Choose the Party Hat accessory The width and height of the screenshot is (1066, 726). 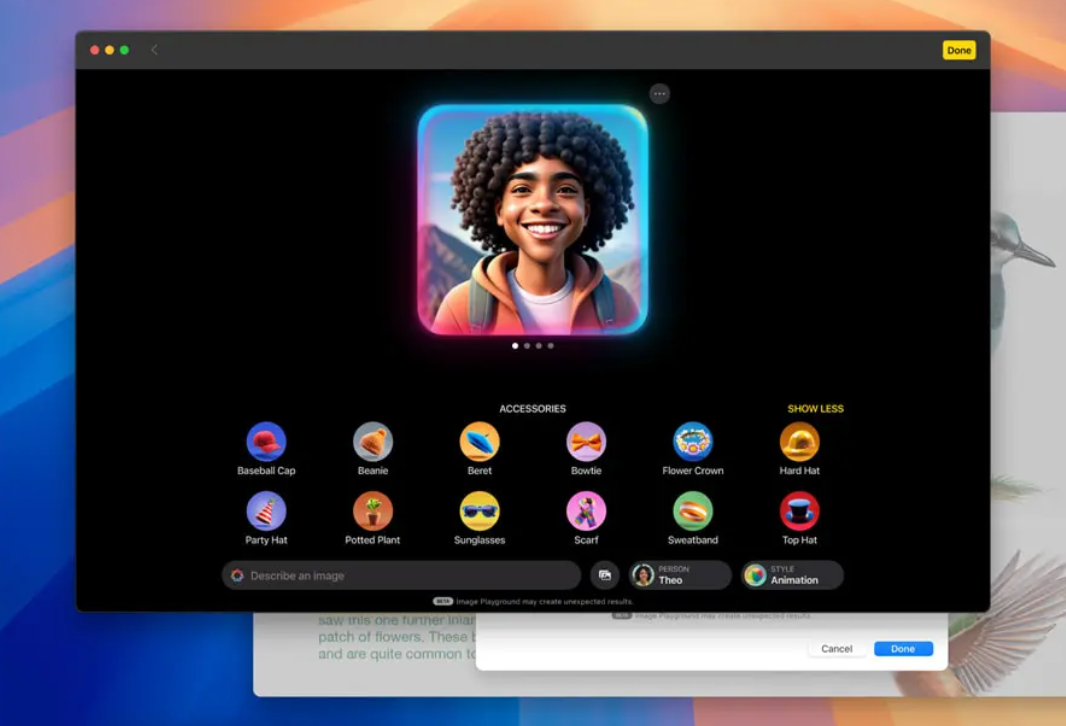pyautogui.click(x=266, y=511)
